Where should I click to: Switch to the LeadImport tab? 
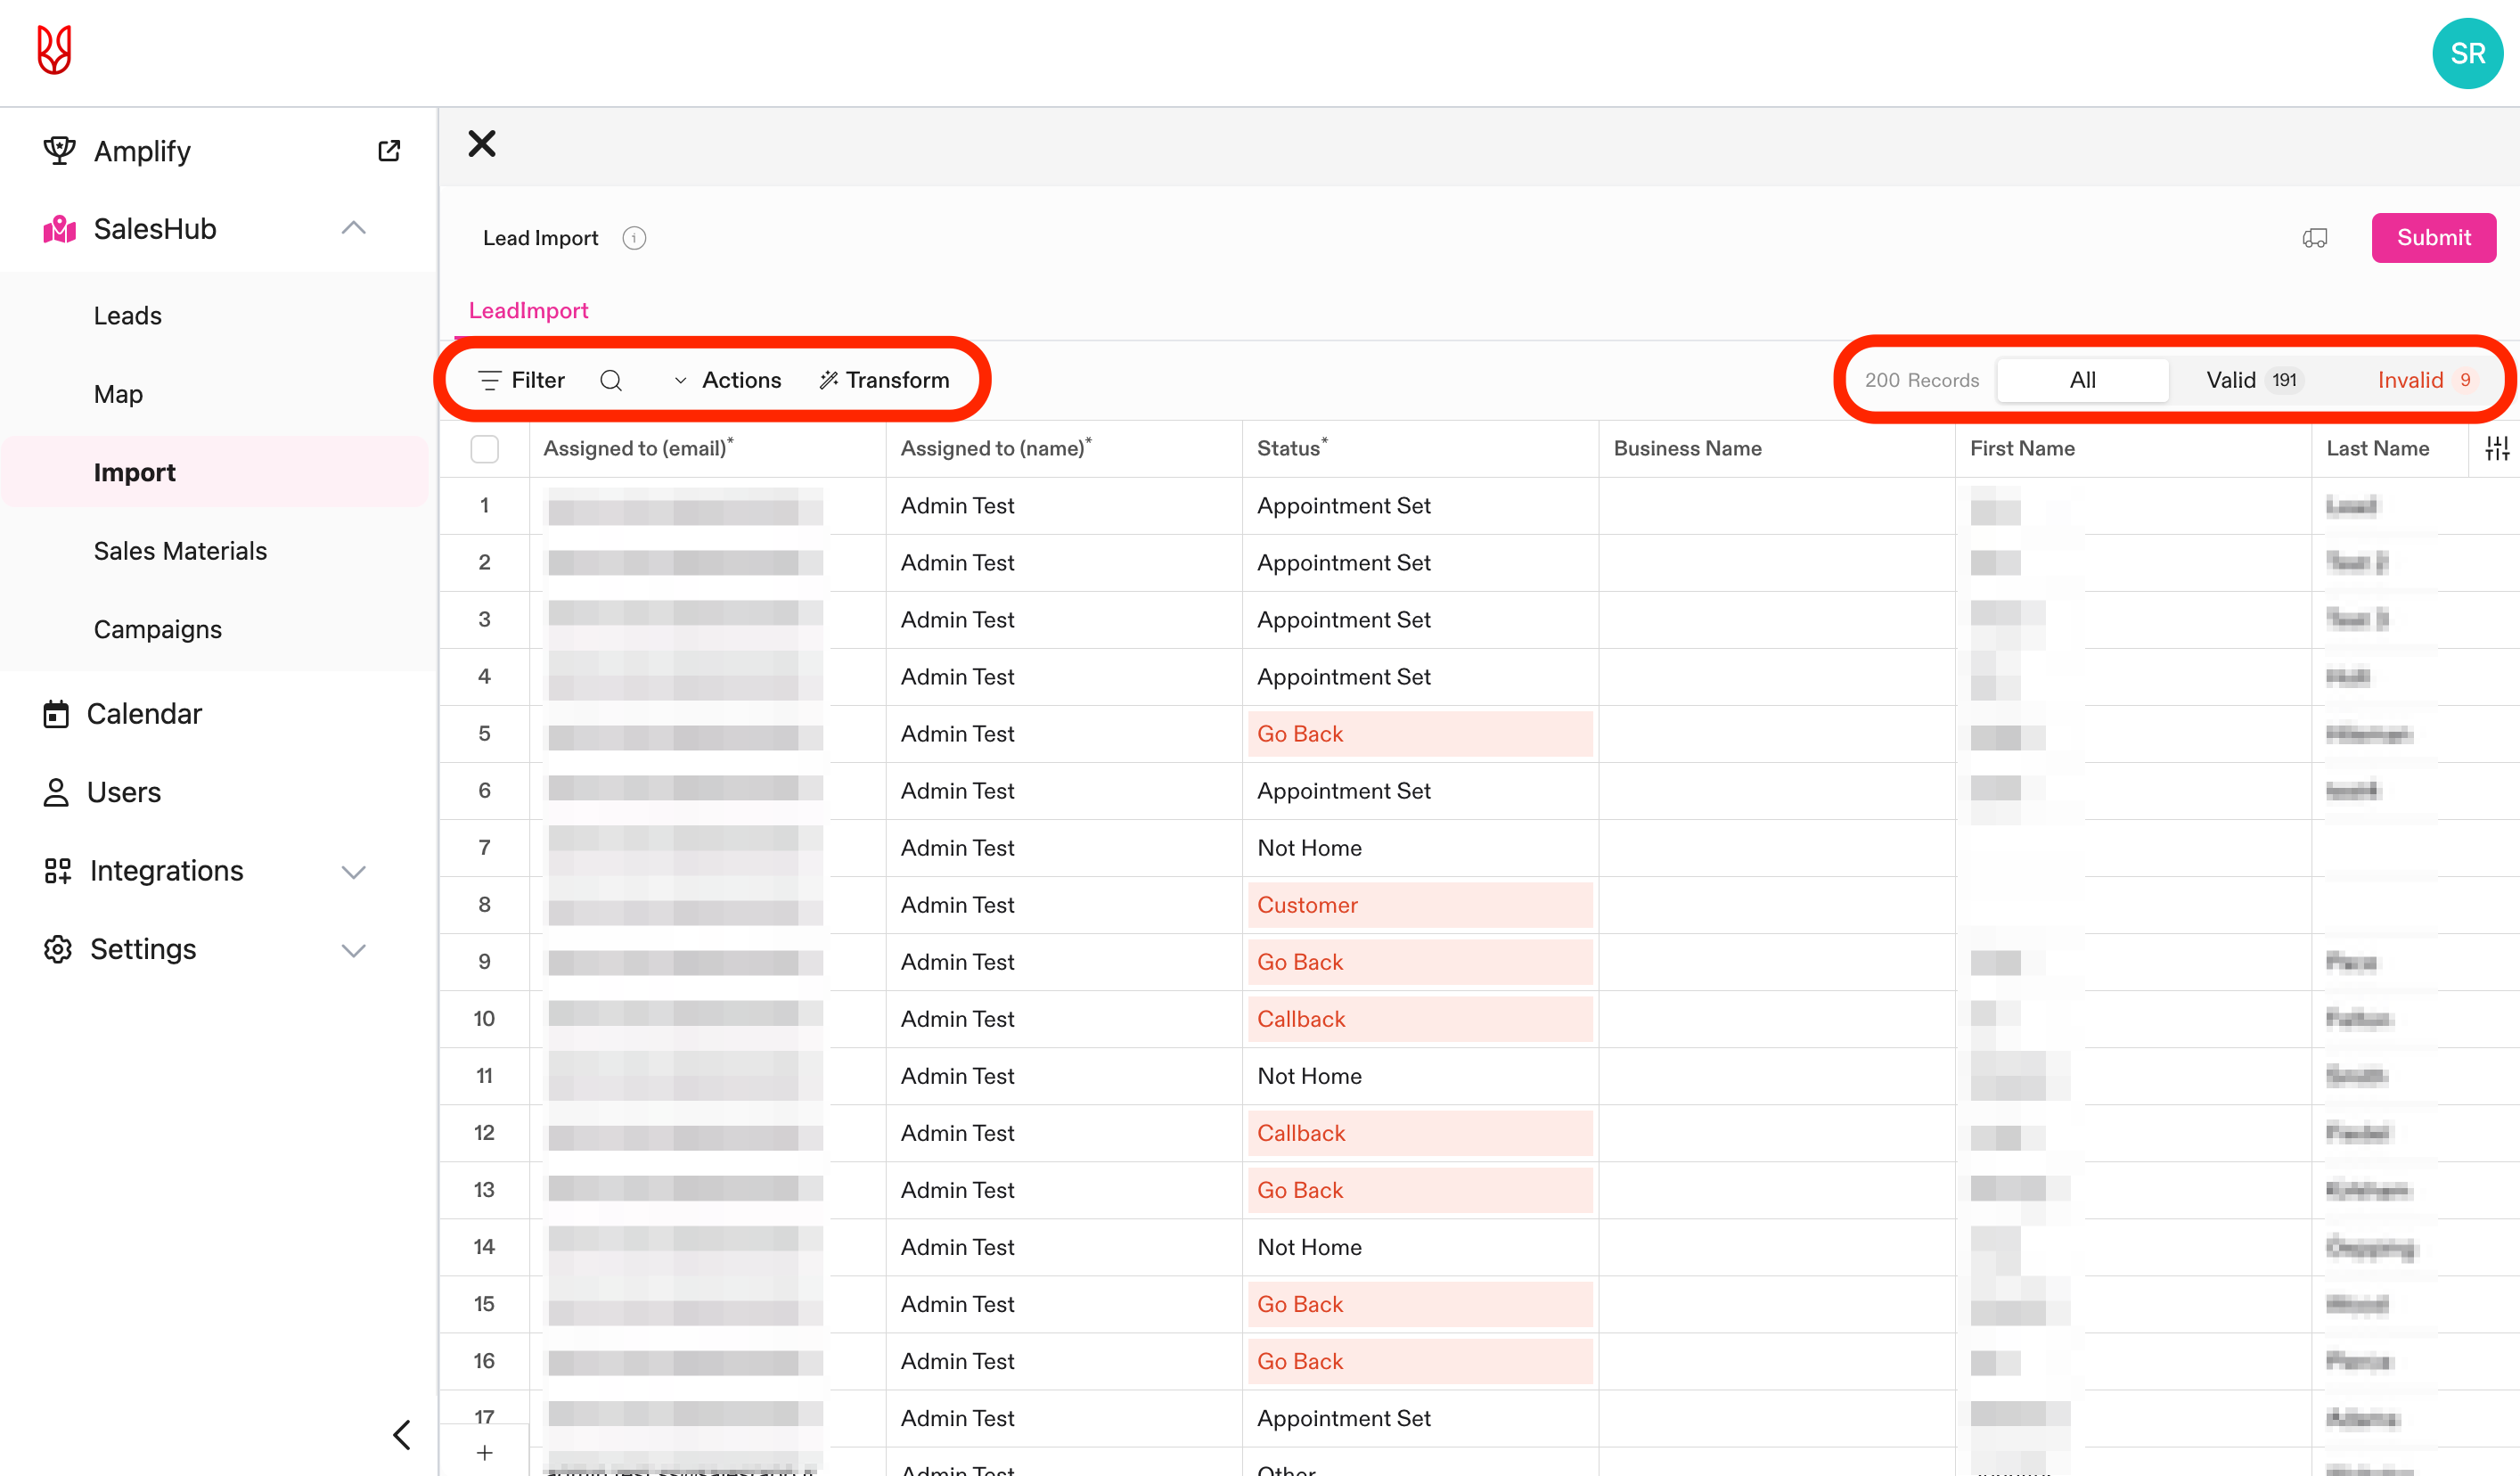coord(528,311)
